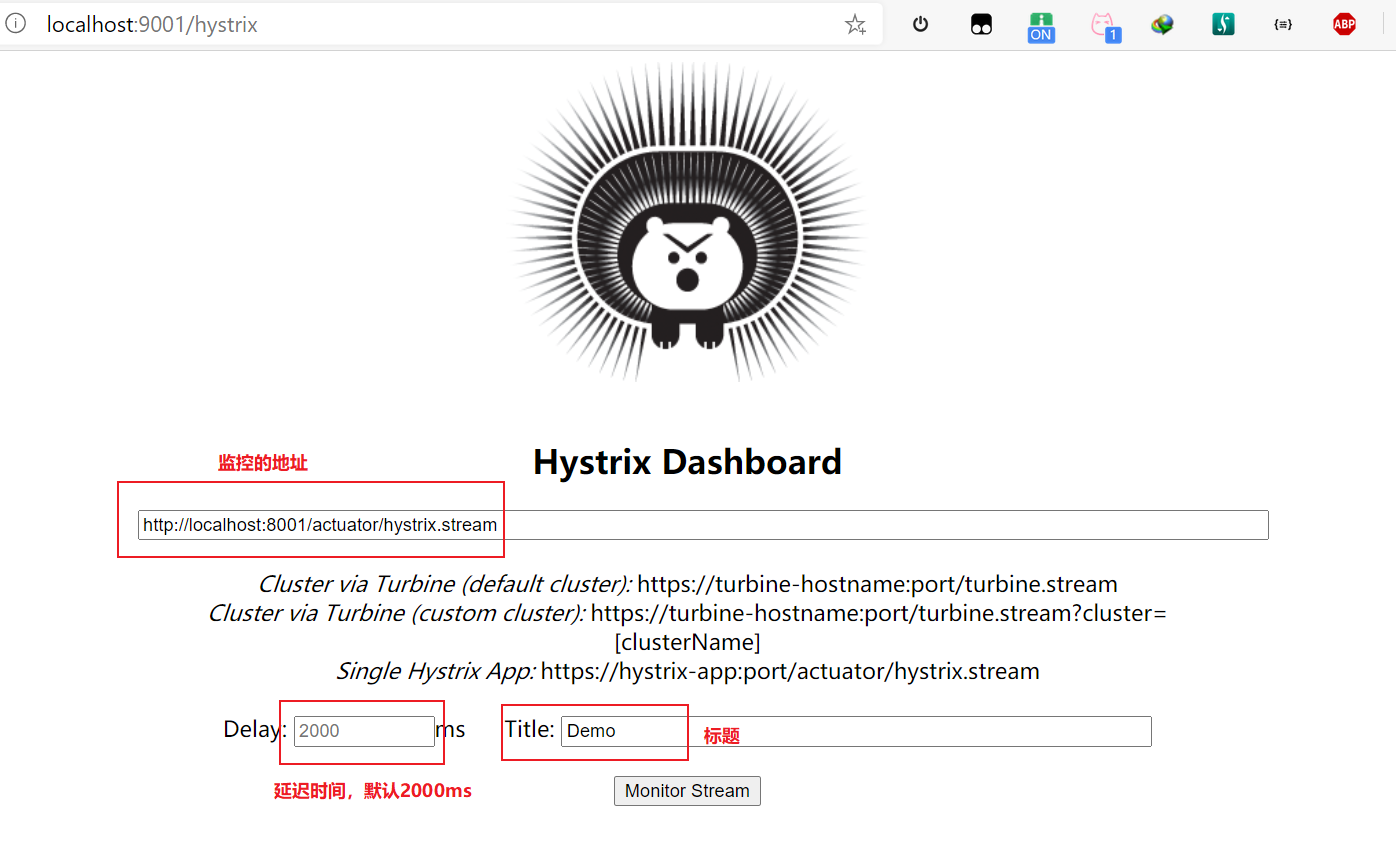Click the Hystrix Dashboard heading
The image size is (1396, 848).
pyautogui.click(x=687, y=462)
